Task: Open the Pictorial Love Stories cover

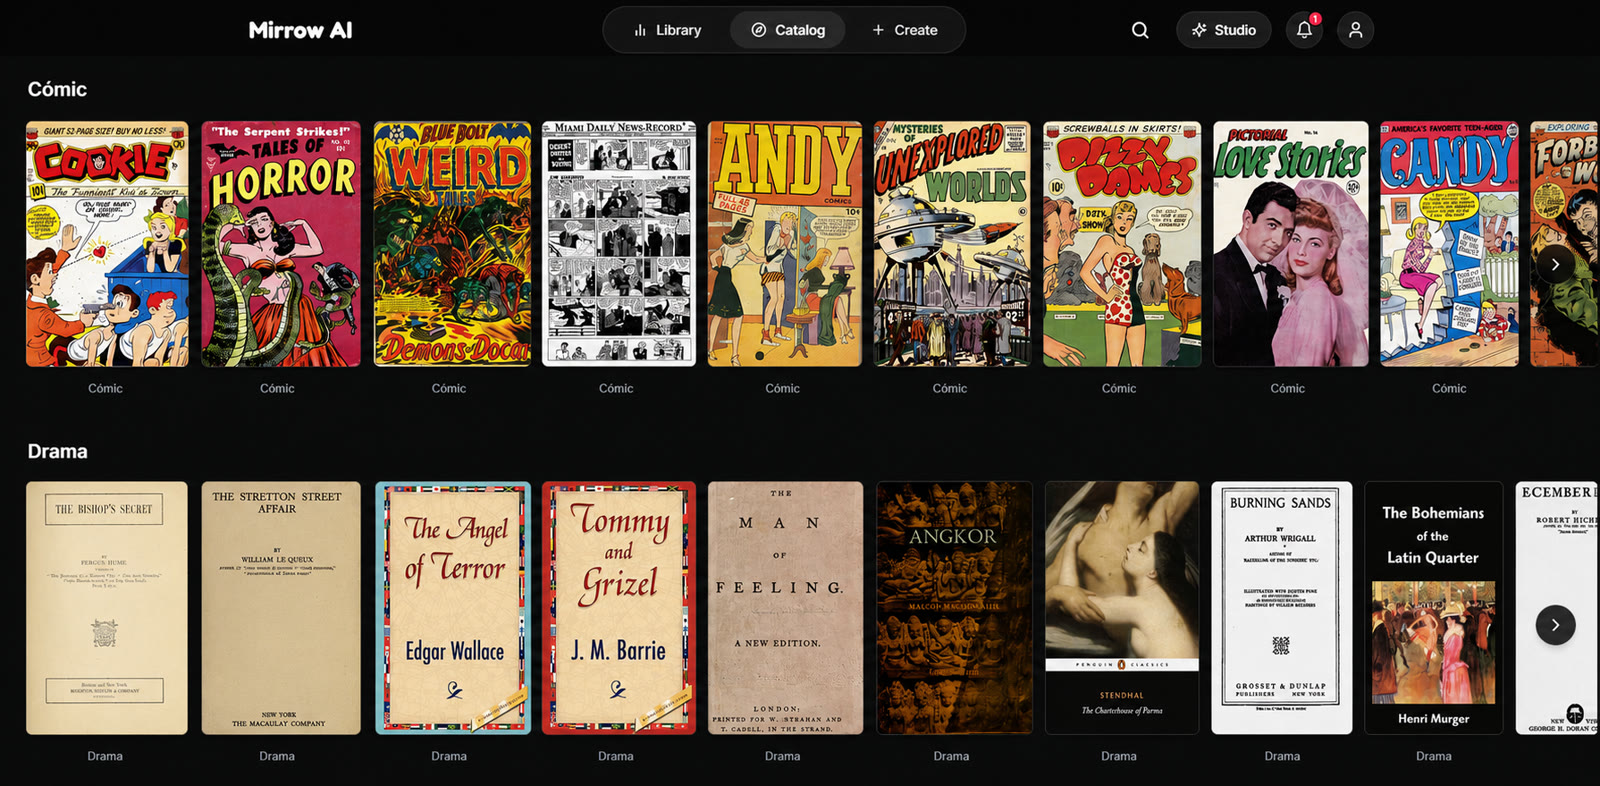Action: (1291, 244)
